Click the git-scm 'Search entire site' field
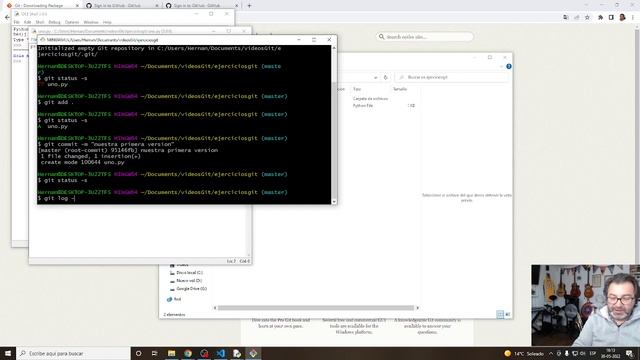640x360 pixels. (425, 37)
